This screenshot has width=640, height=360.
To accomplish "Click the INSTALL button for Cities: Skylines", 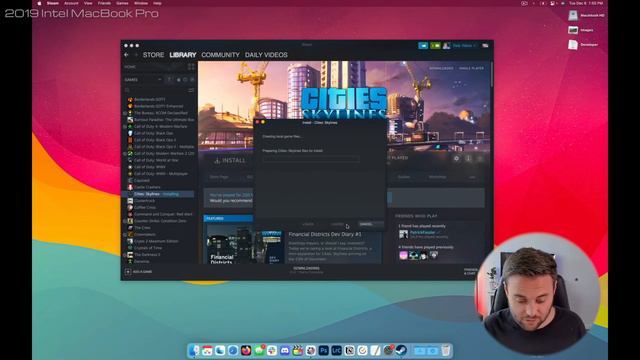I will pos(230,160).
